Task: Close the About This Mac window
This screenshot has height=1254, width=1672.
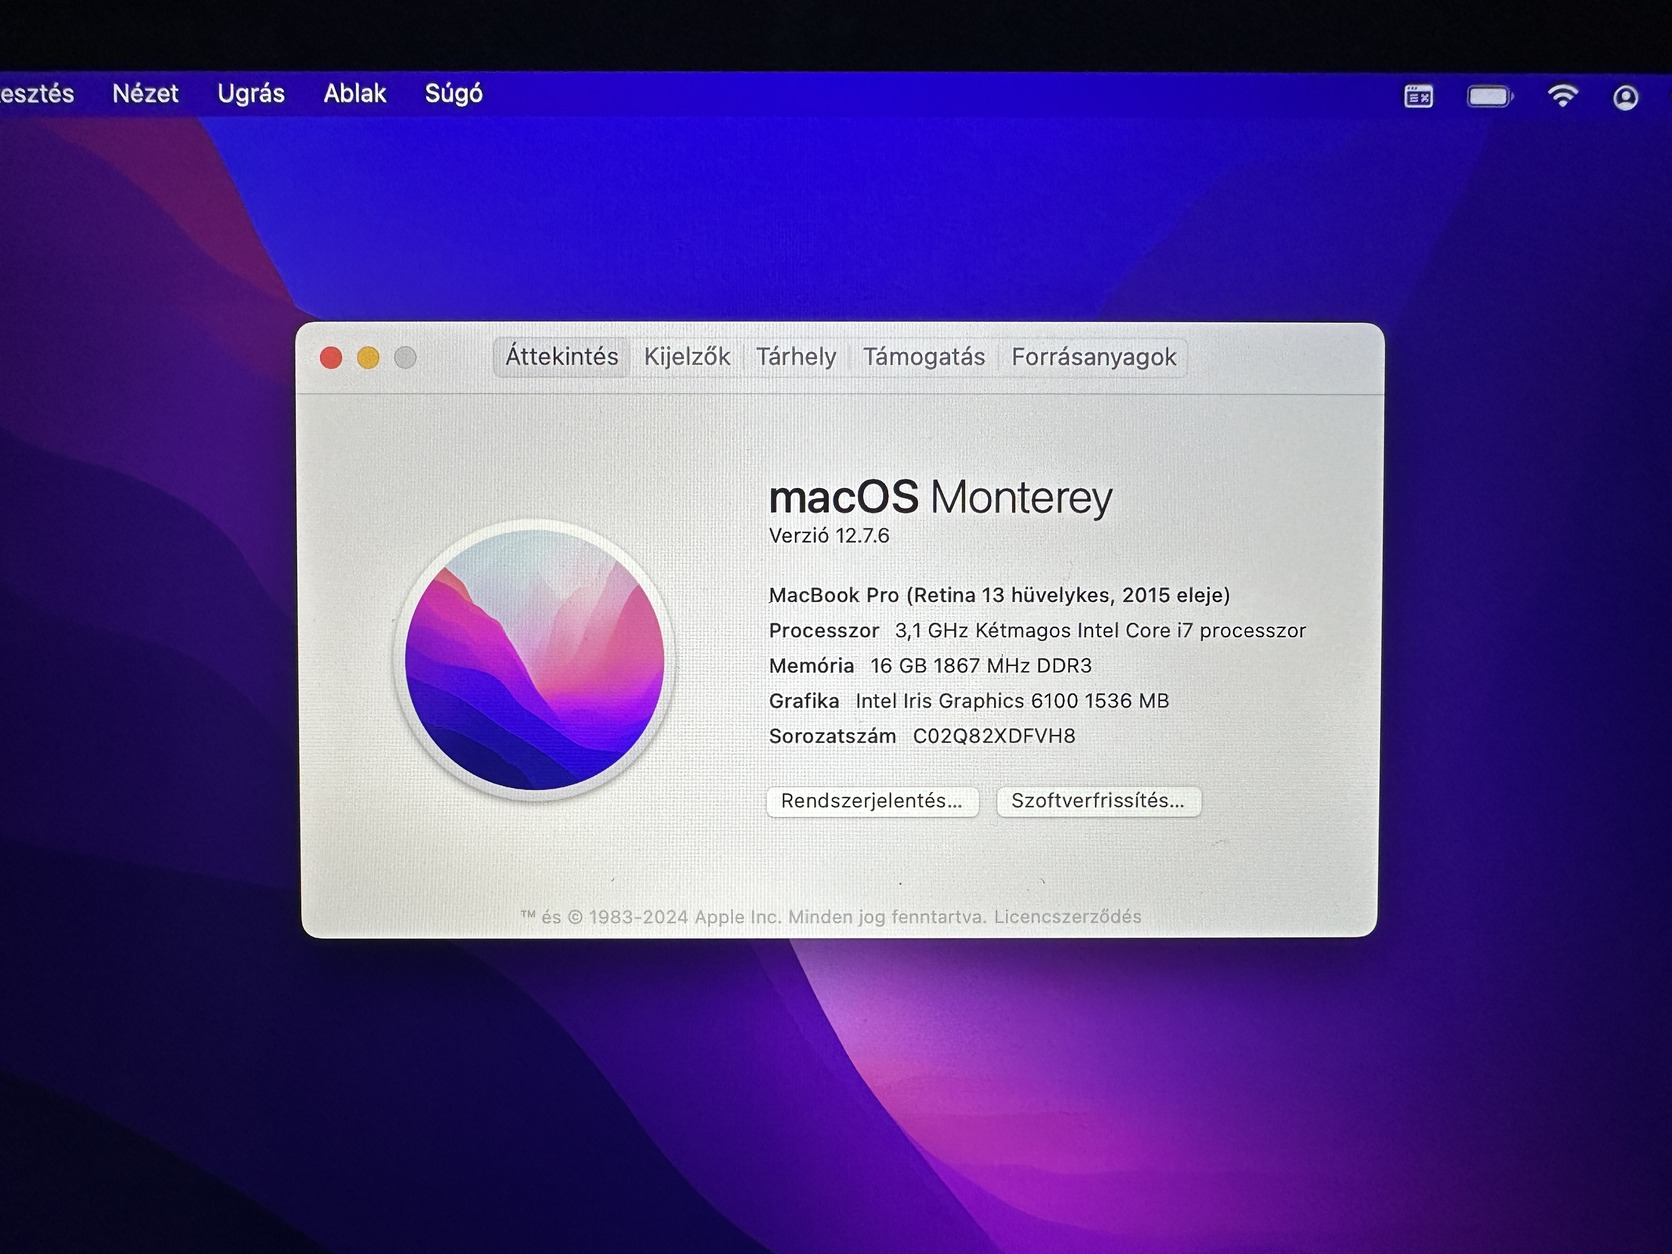Action: 331,357
